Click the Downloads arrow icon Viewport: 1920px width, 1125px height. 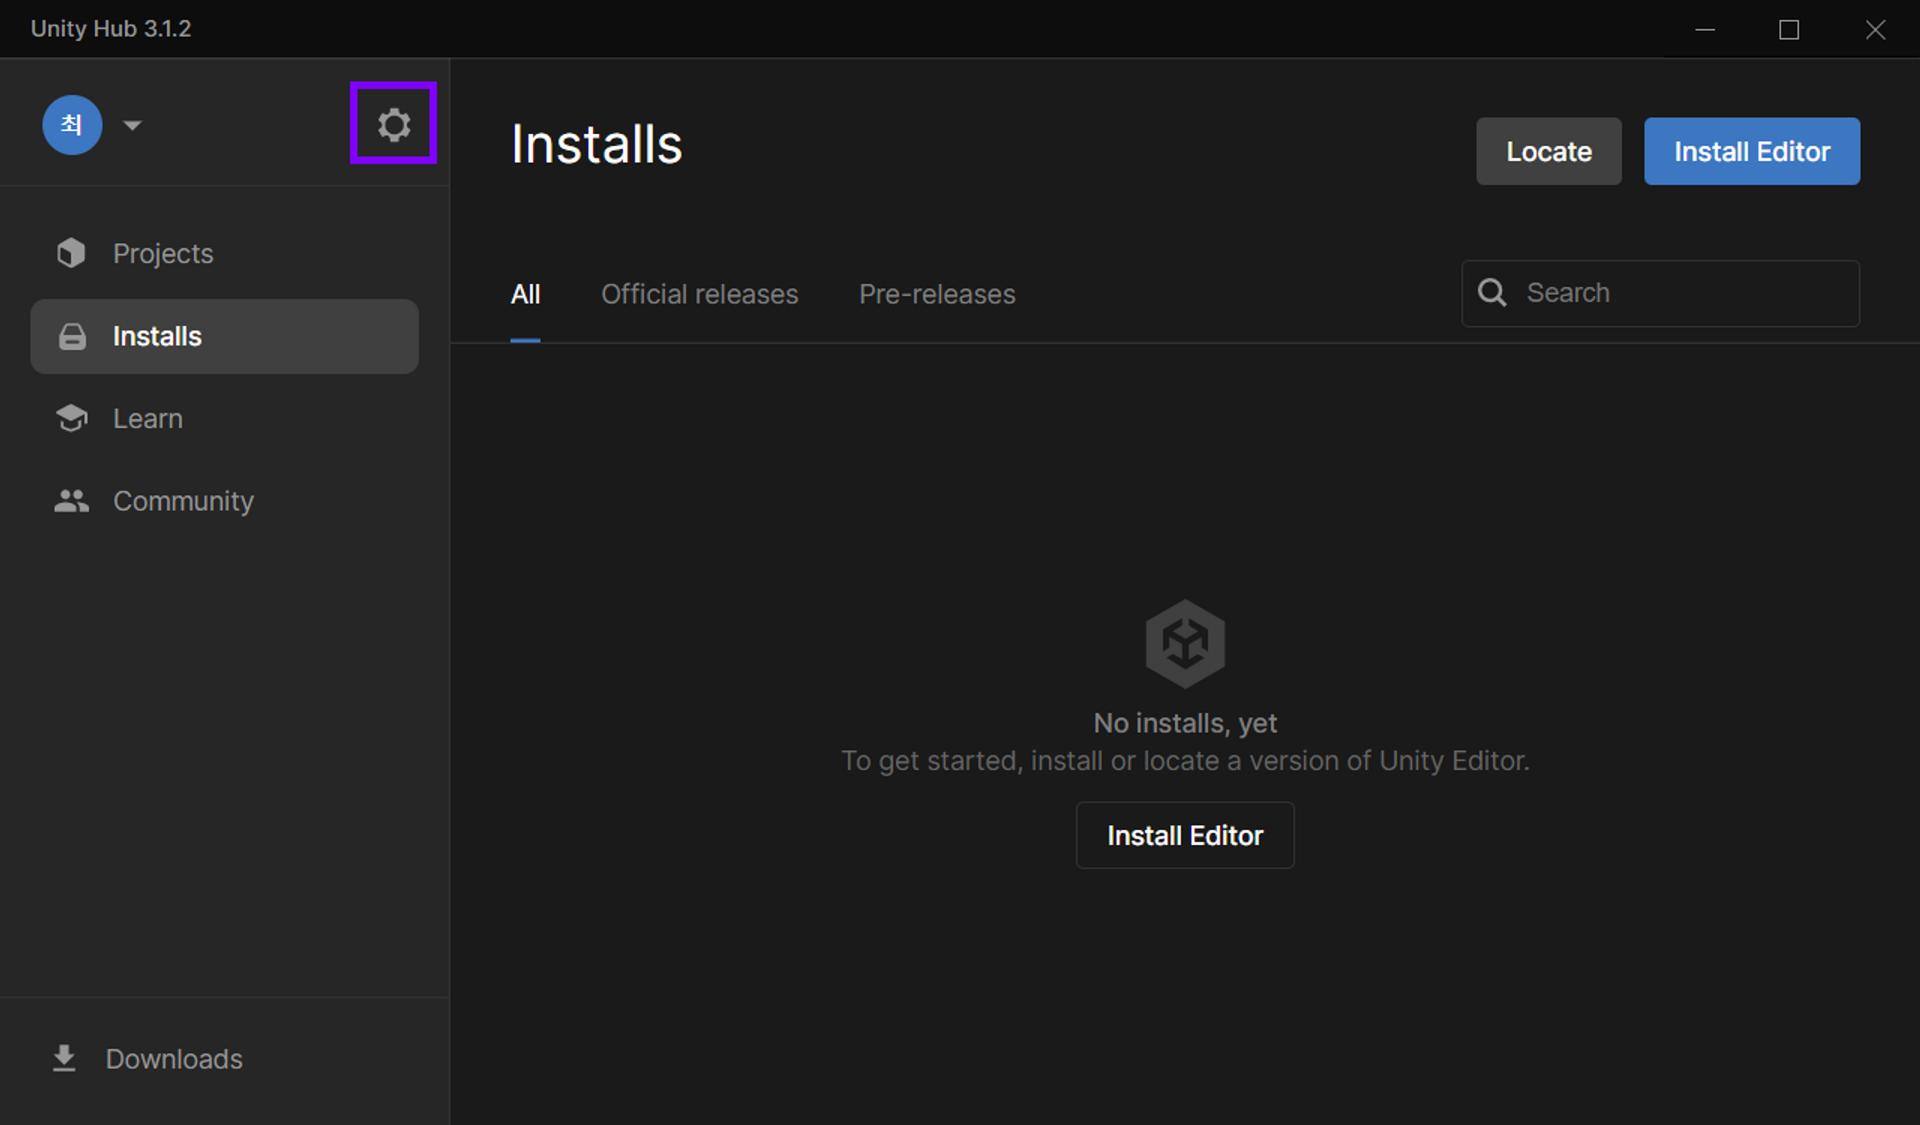tap(64, 1058)
